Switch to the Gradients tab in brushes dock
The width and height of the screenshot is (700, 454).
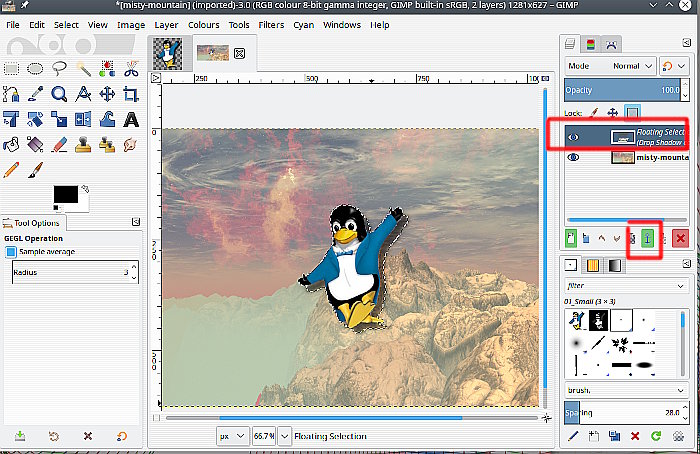click(x=615, y=266)
